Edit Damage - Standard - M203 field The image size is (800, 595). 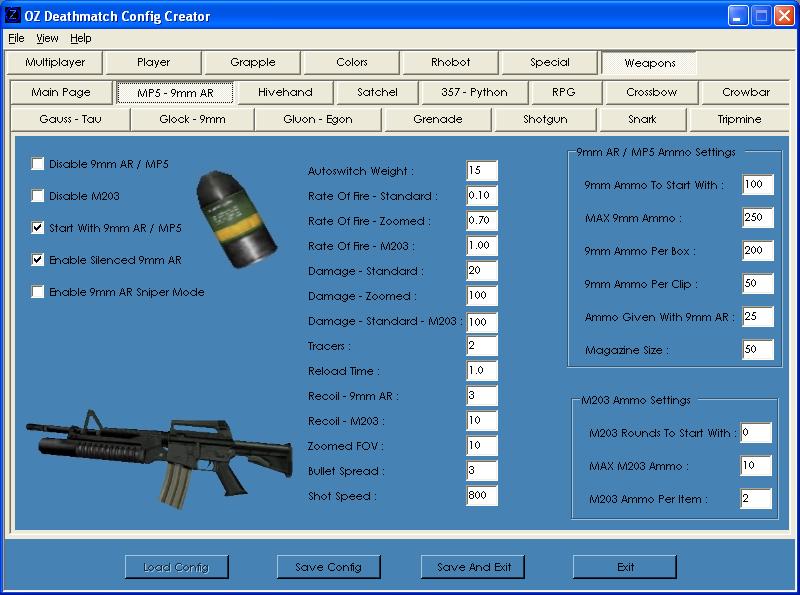pos(482,322)
